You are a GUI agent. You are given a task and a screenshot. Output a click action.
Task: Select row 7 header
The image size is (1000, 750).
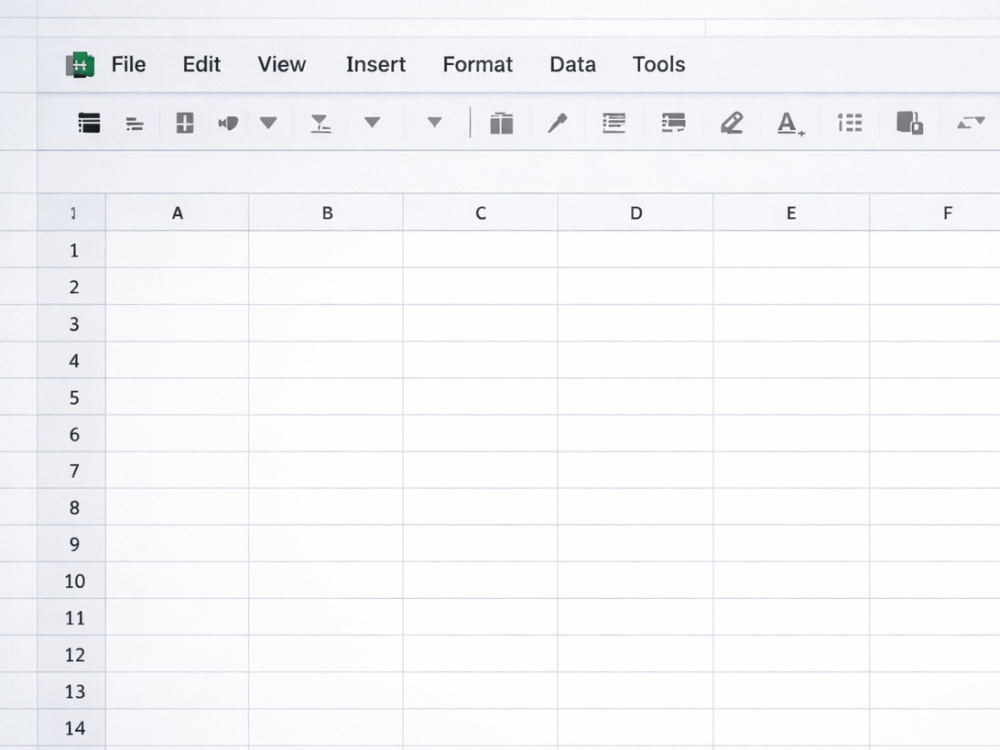[x=71, y=471]
